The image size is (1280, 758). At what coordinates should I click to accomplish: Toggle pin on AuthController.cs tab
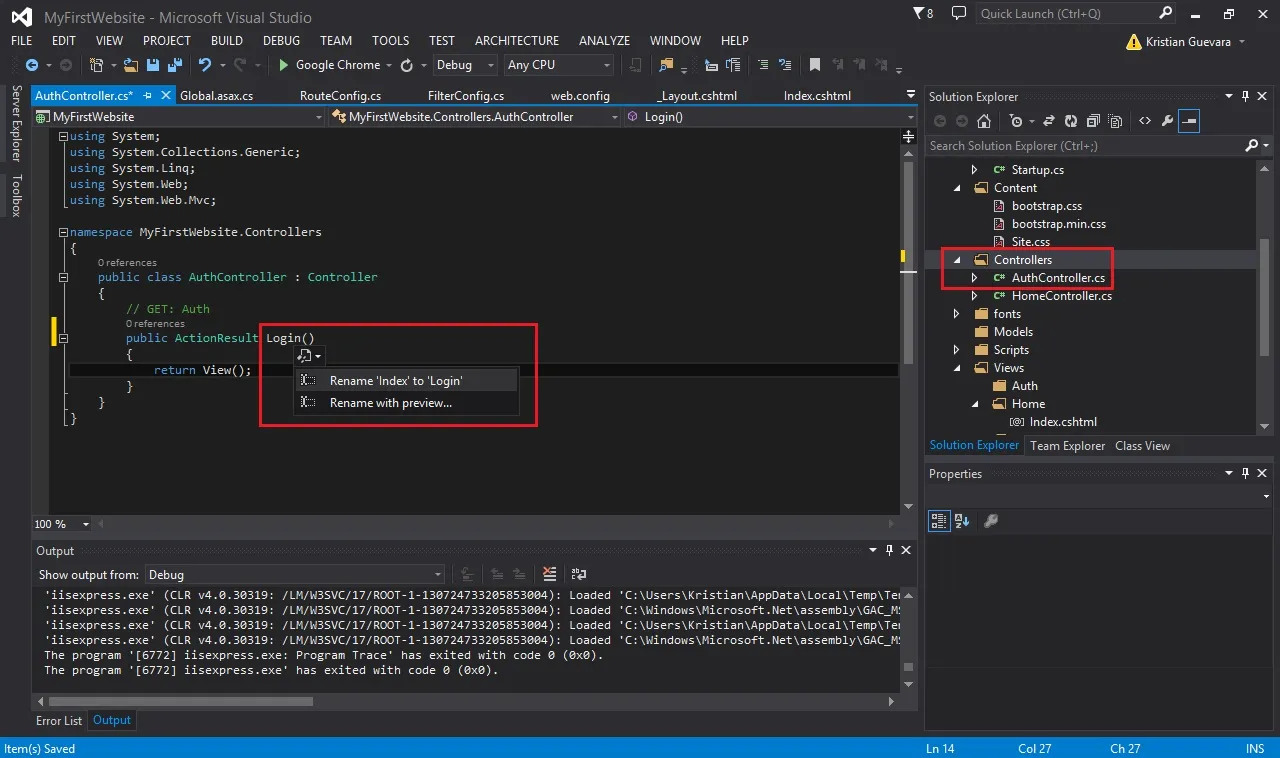tap(147, 96)
